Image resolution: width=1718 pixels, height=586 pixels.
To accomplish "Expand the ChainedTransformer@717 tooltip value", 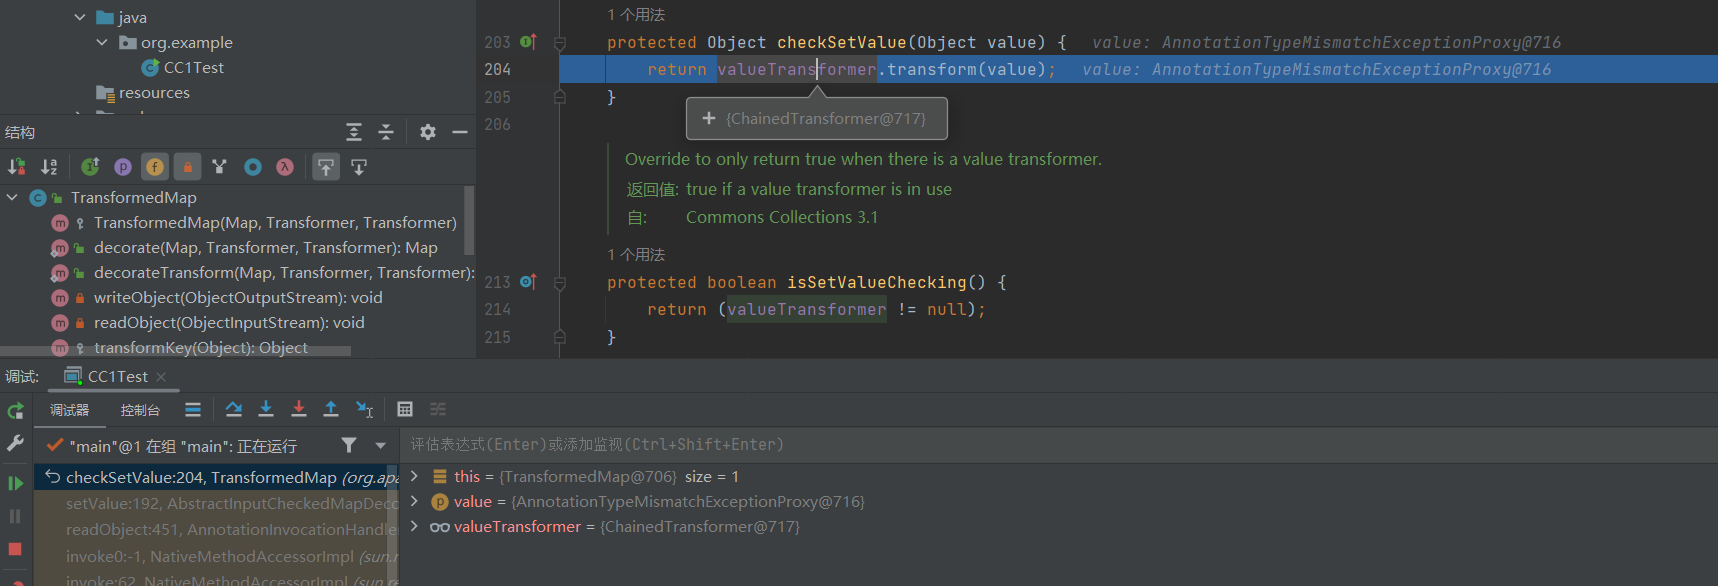I will [x=709, y=119].
